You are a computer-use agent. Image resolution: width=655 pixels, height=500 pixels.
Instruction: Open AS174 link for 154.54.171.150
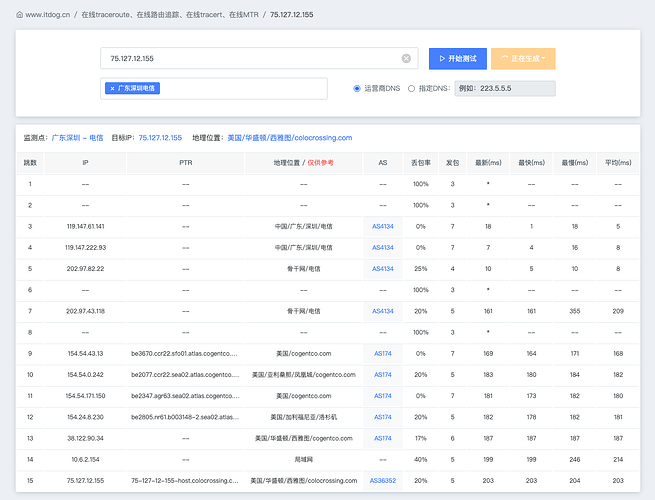(x=383, y=396)
